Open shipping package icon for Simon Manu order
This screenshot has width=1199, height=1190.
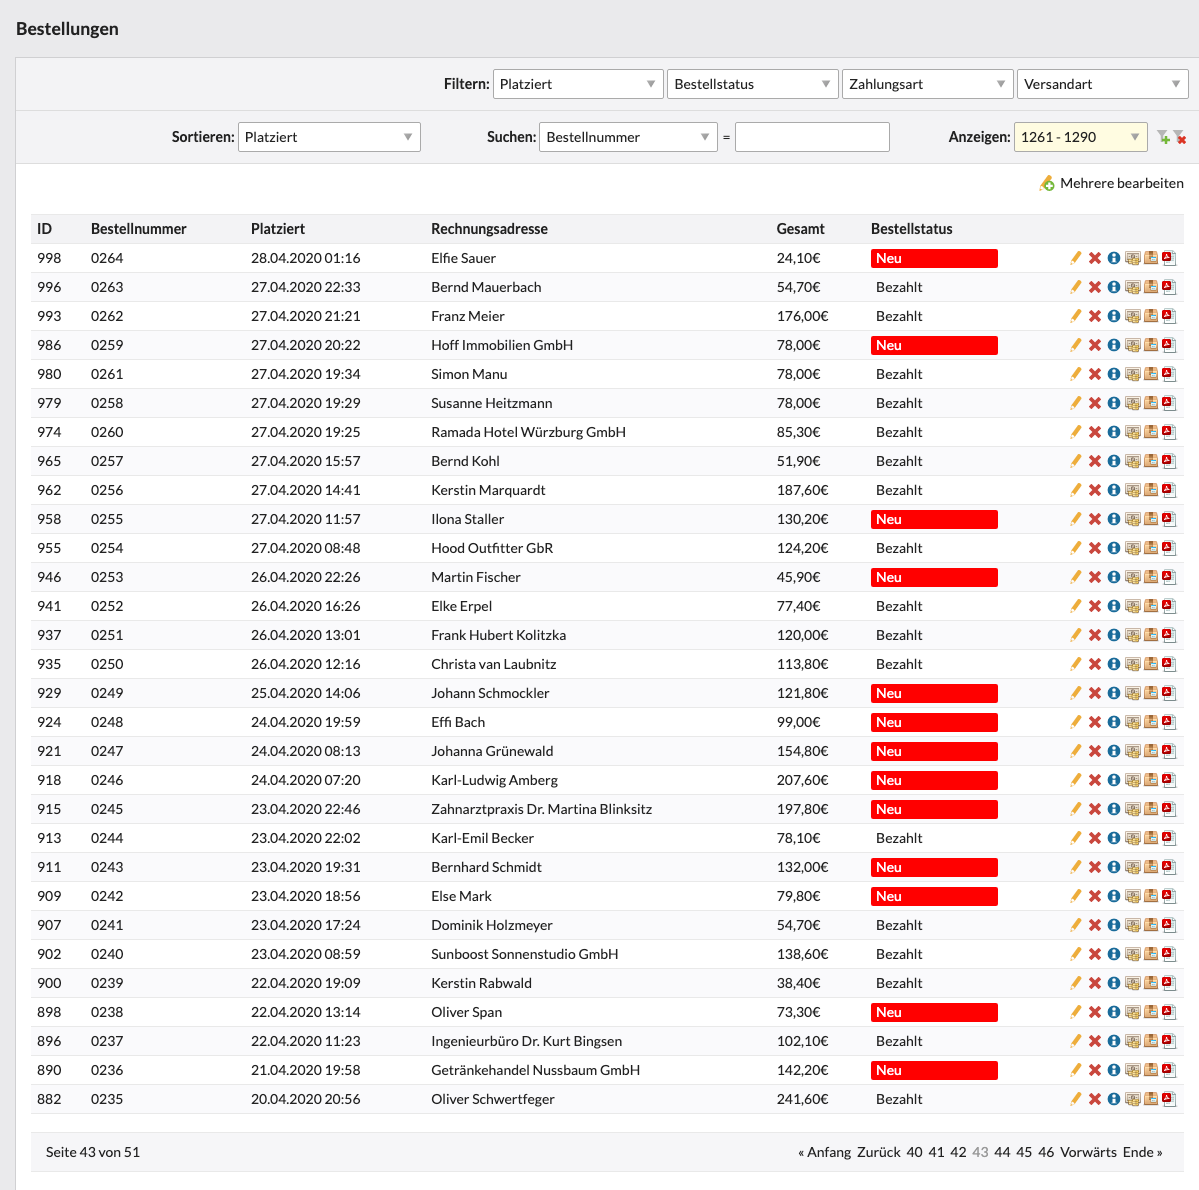[1151, 374]
